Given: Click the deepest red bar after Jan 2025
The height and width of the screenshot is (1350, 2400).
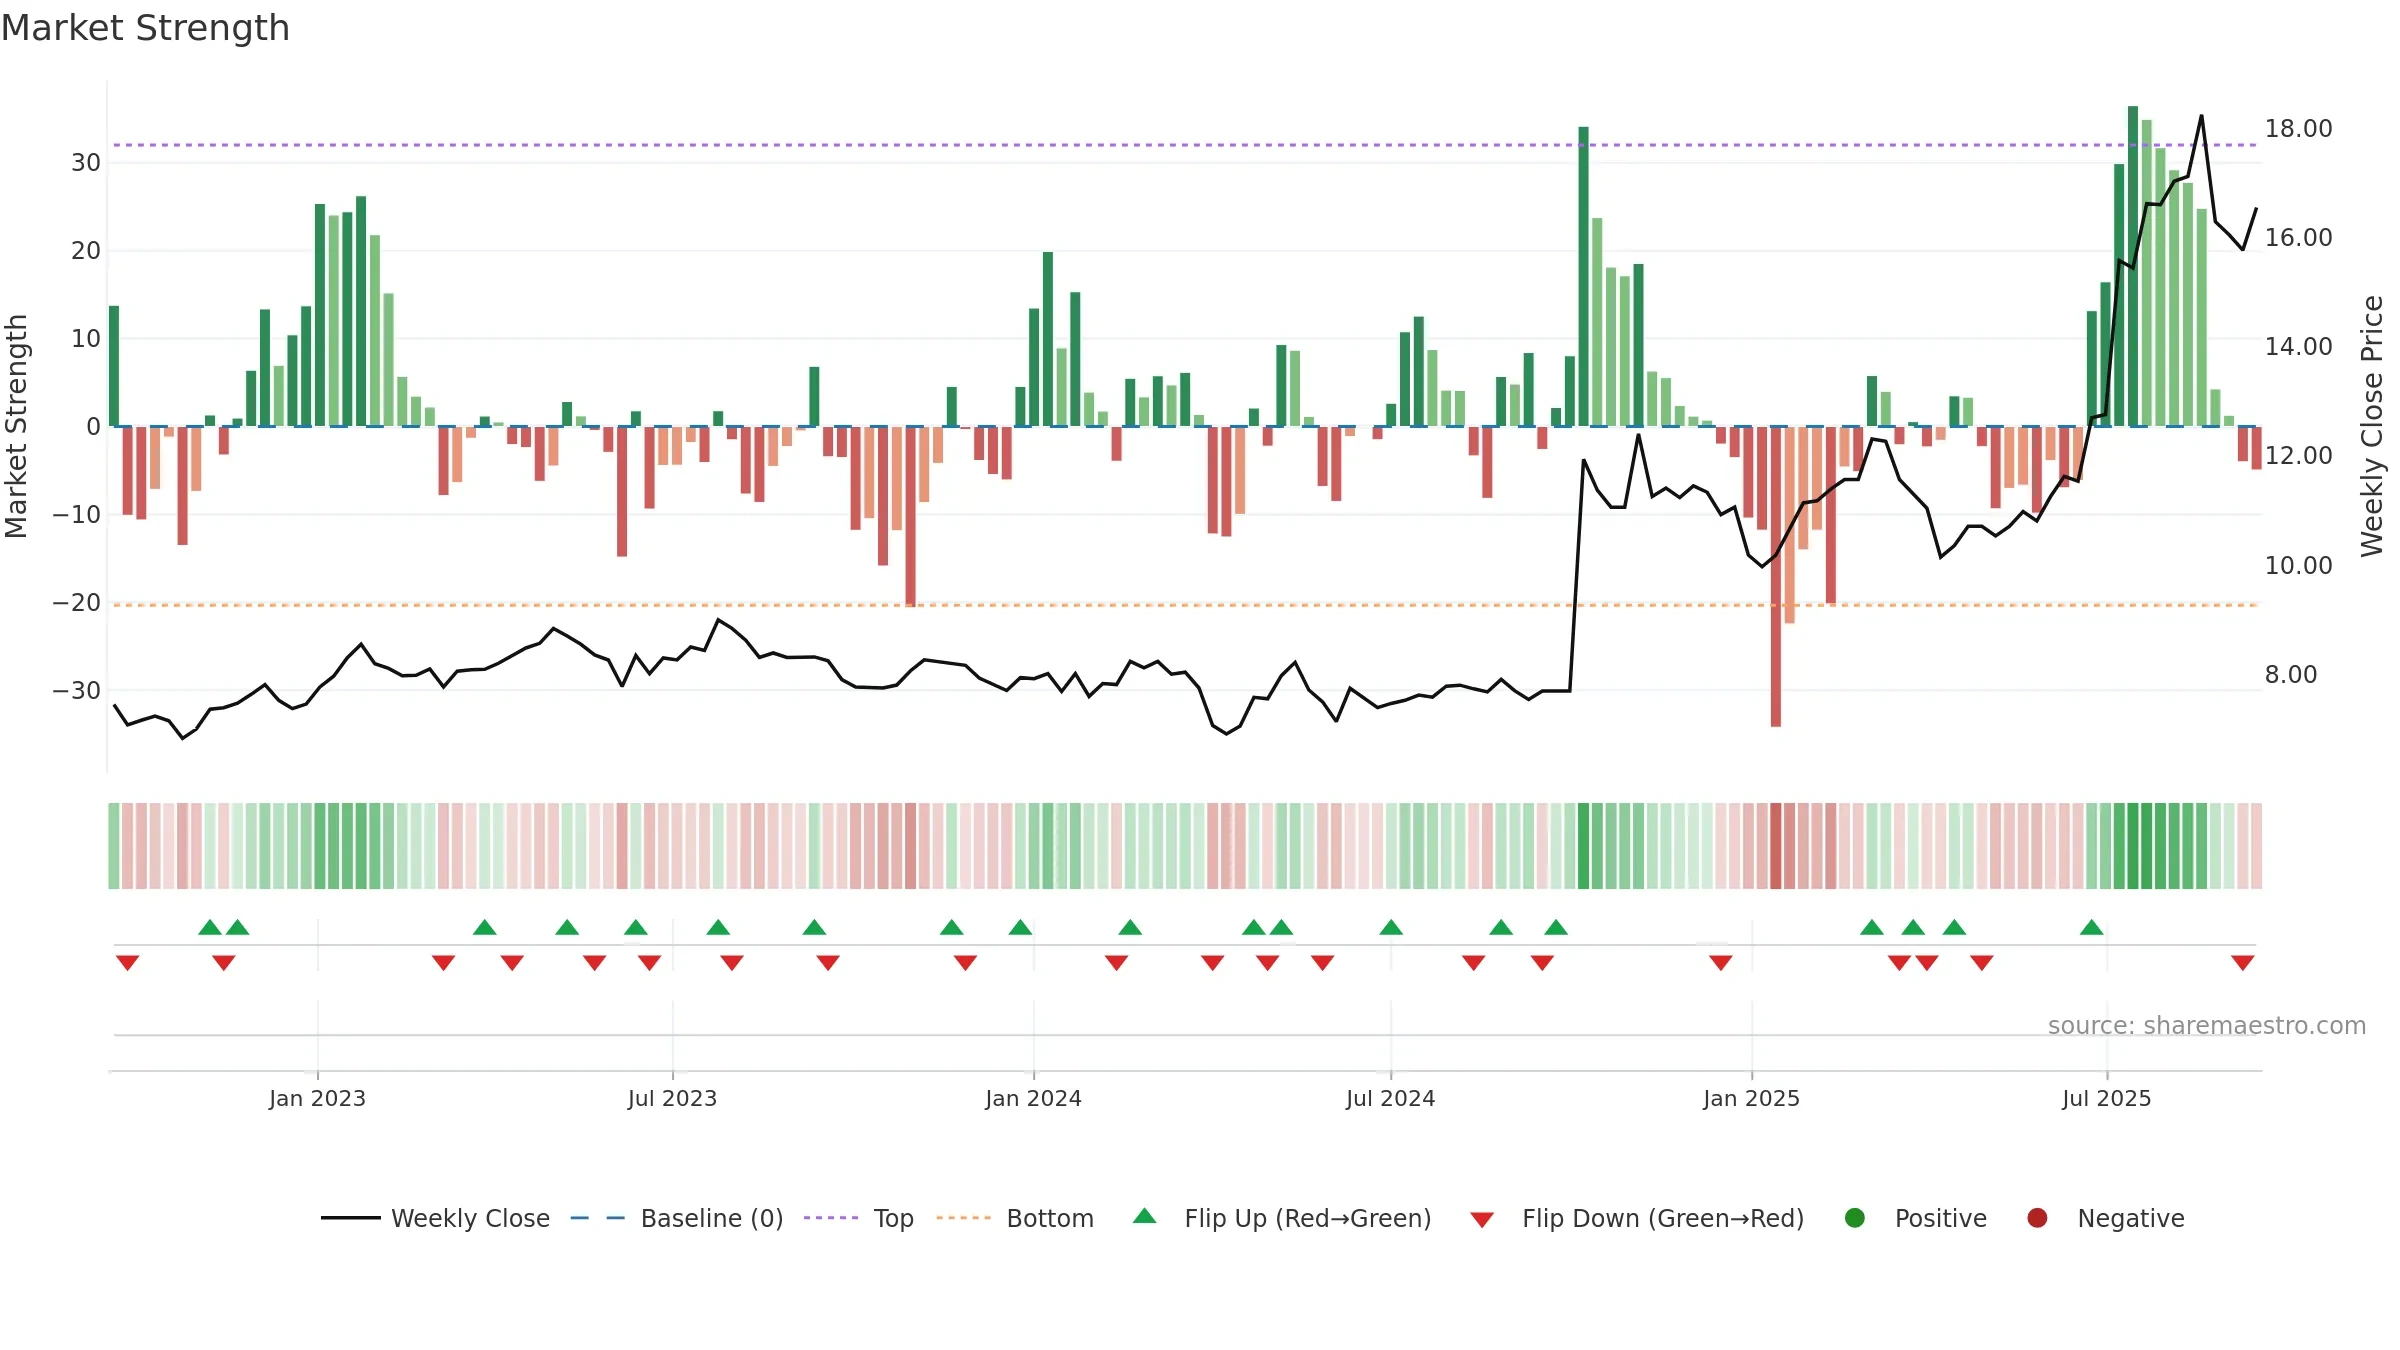Looking at the screenshot, I should pyautogui.click(x=1776, y=576).
